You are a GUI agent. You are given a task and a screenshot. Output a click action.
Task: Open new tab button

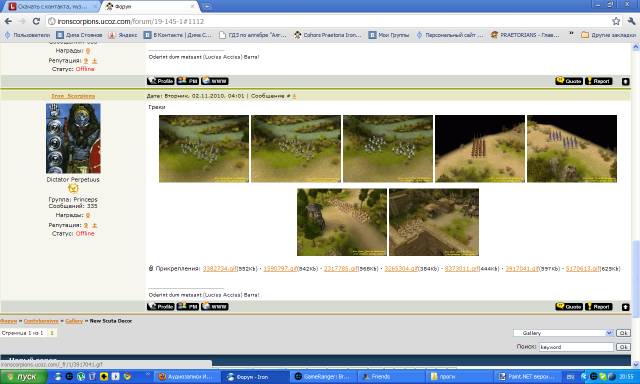tap(207, 7)
